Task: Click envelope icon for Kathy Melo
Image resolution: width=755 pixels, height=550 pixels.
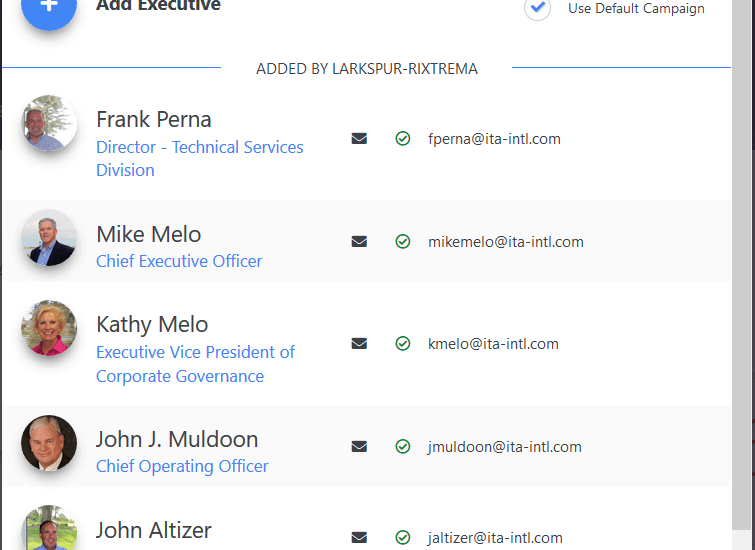Action: pyautogui.click(x=359, y=344)
